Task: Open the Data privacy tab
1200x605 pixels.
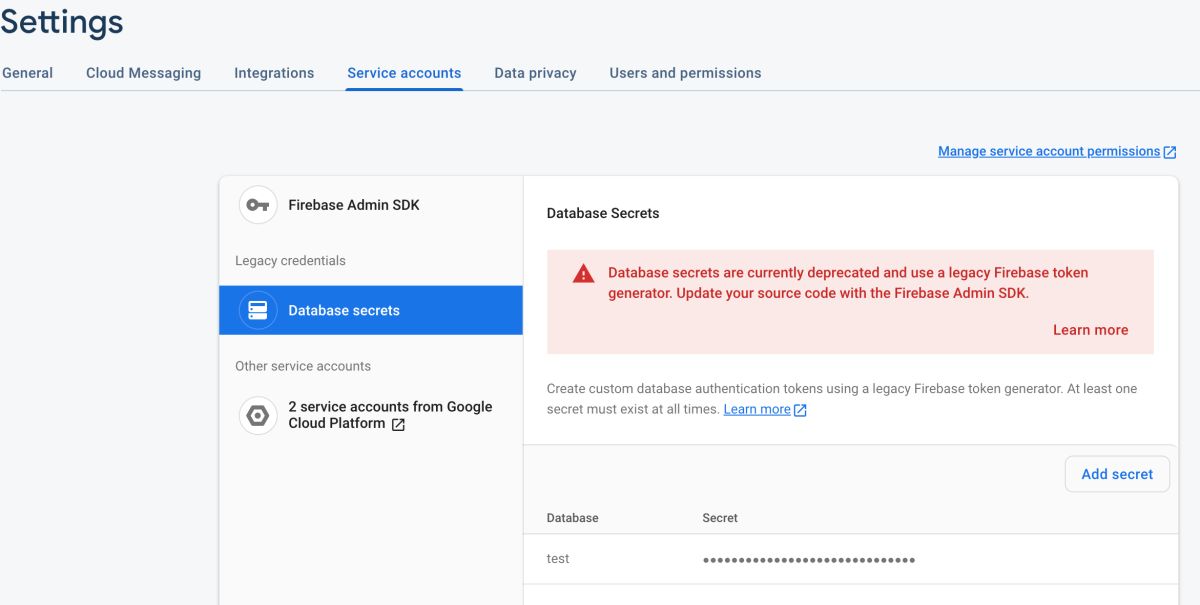Action: (535, 73)
